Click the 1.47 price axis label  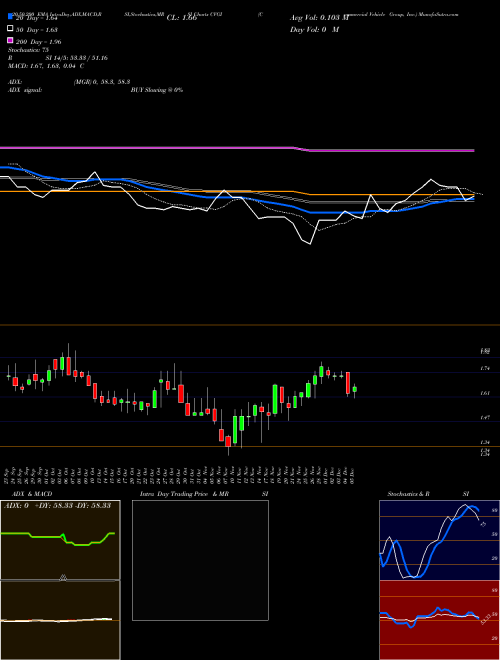tap(484, 418)
